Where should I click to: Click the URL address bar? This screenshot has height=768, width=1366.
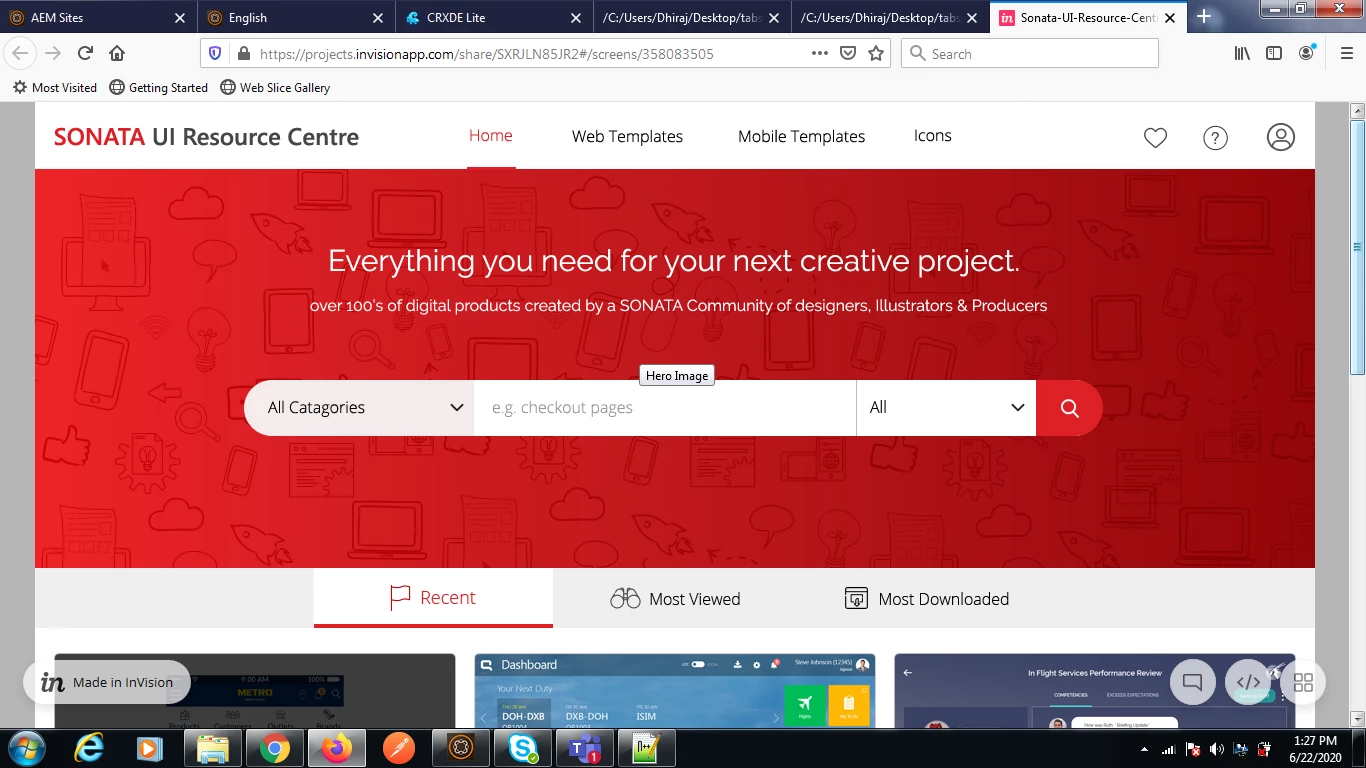pyautogui.click(x=530, y=54)
